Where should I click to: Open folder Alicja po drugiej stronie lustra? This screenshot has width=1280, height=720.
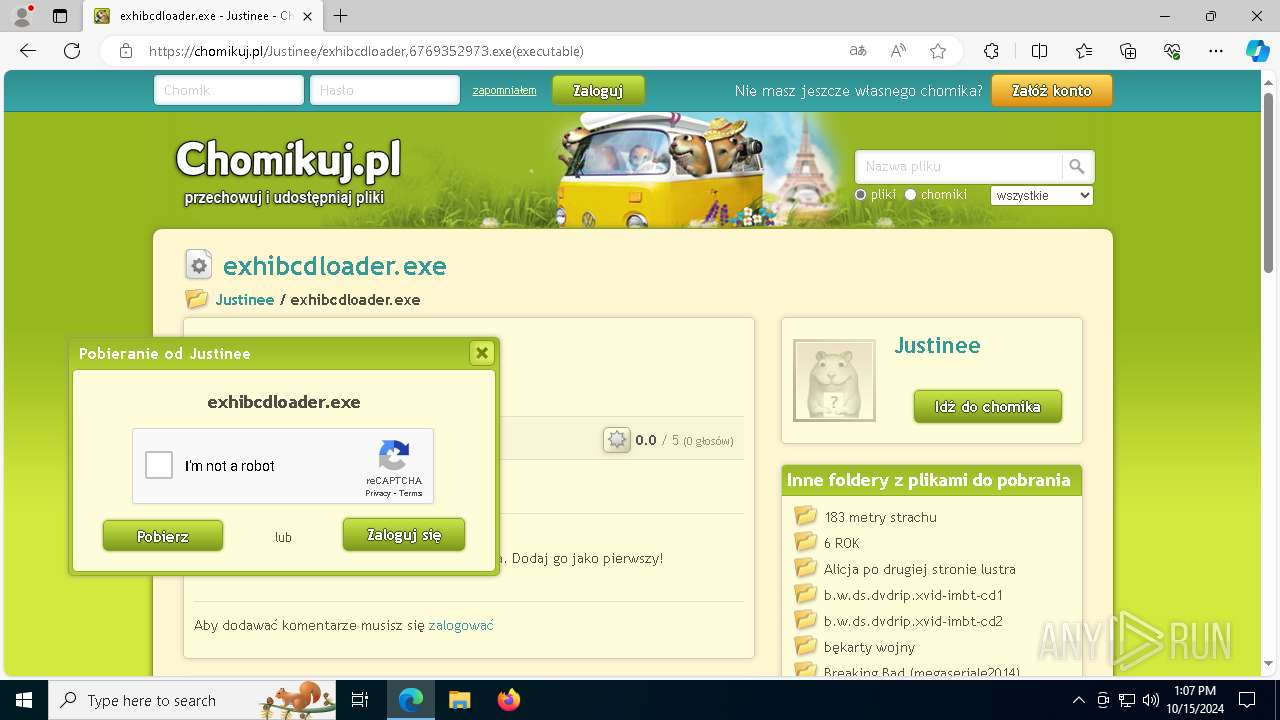[x=920, y=569]
